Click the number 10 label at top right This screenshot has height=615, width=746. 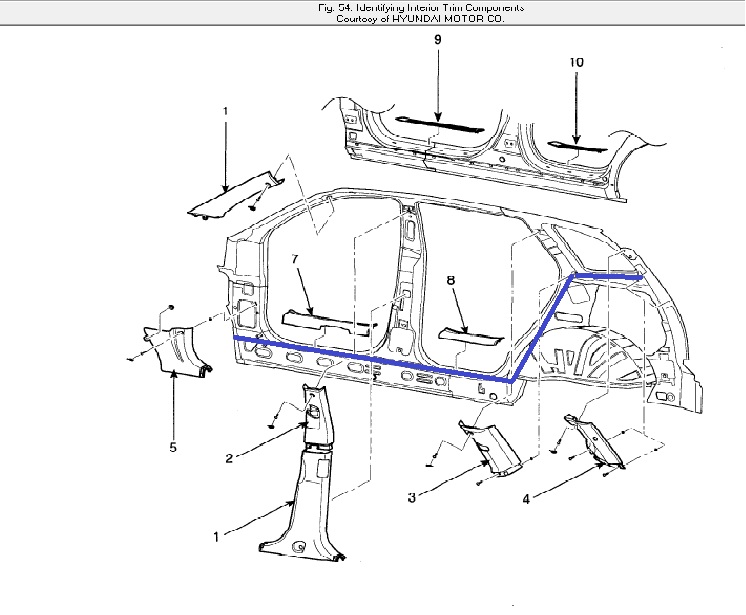coord(577,61)
